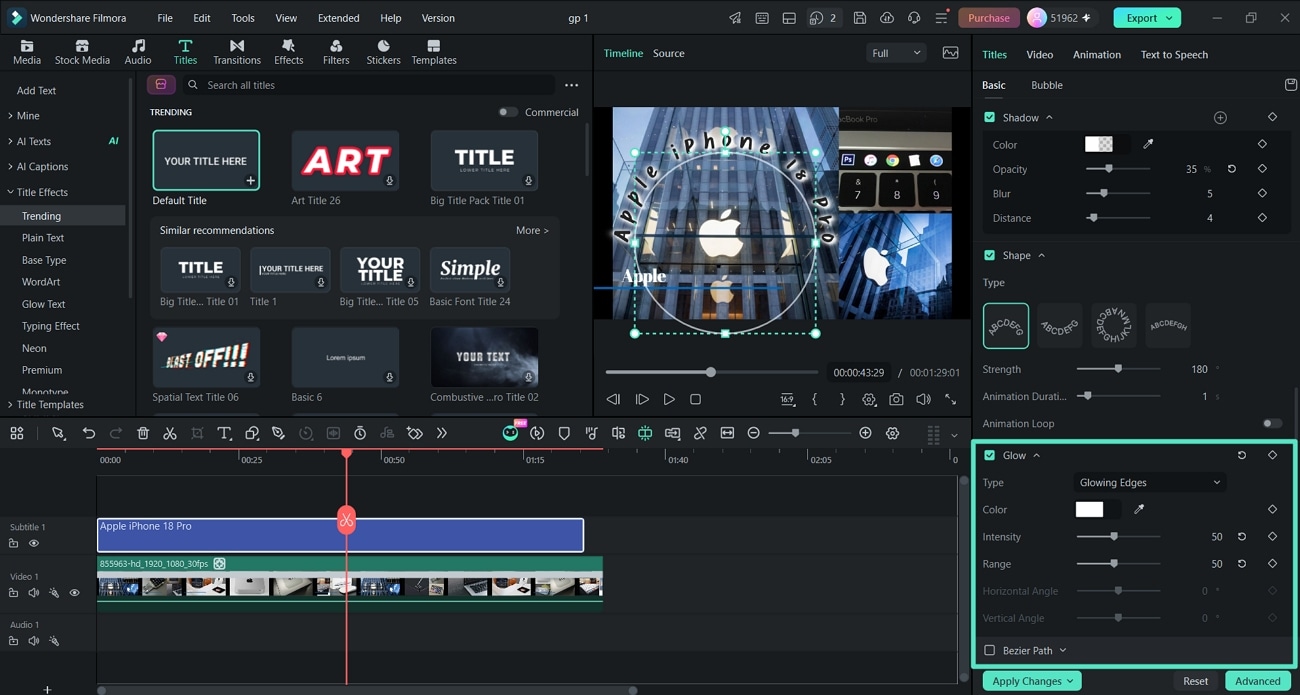Click the redo arrow in timeline toolbar
Image resolution: width=1300 pixels, height=695 pixels.
116,433
